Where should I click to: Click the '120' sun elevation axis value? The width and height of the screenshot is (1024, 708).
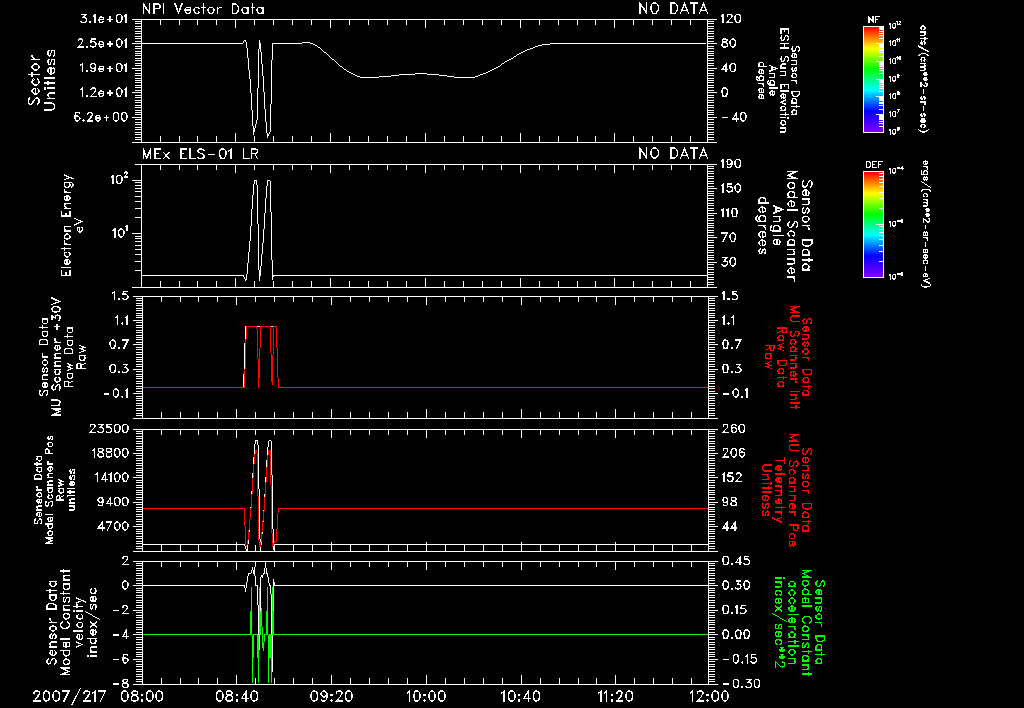[731, 19]
